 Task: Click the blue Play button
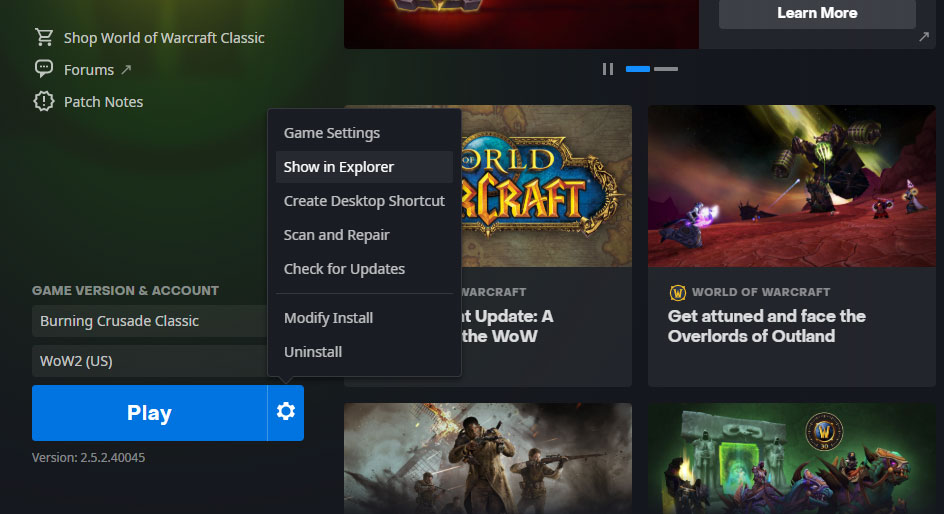pyautogui.click(x=149, y=413)
